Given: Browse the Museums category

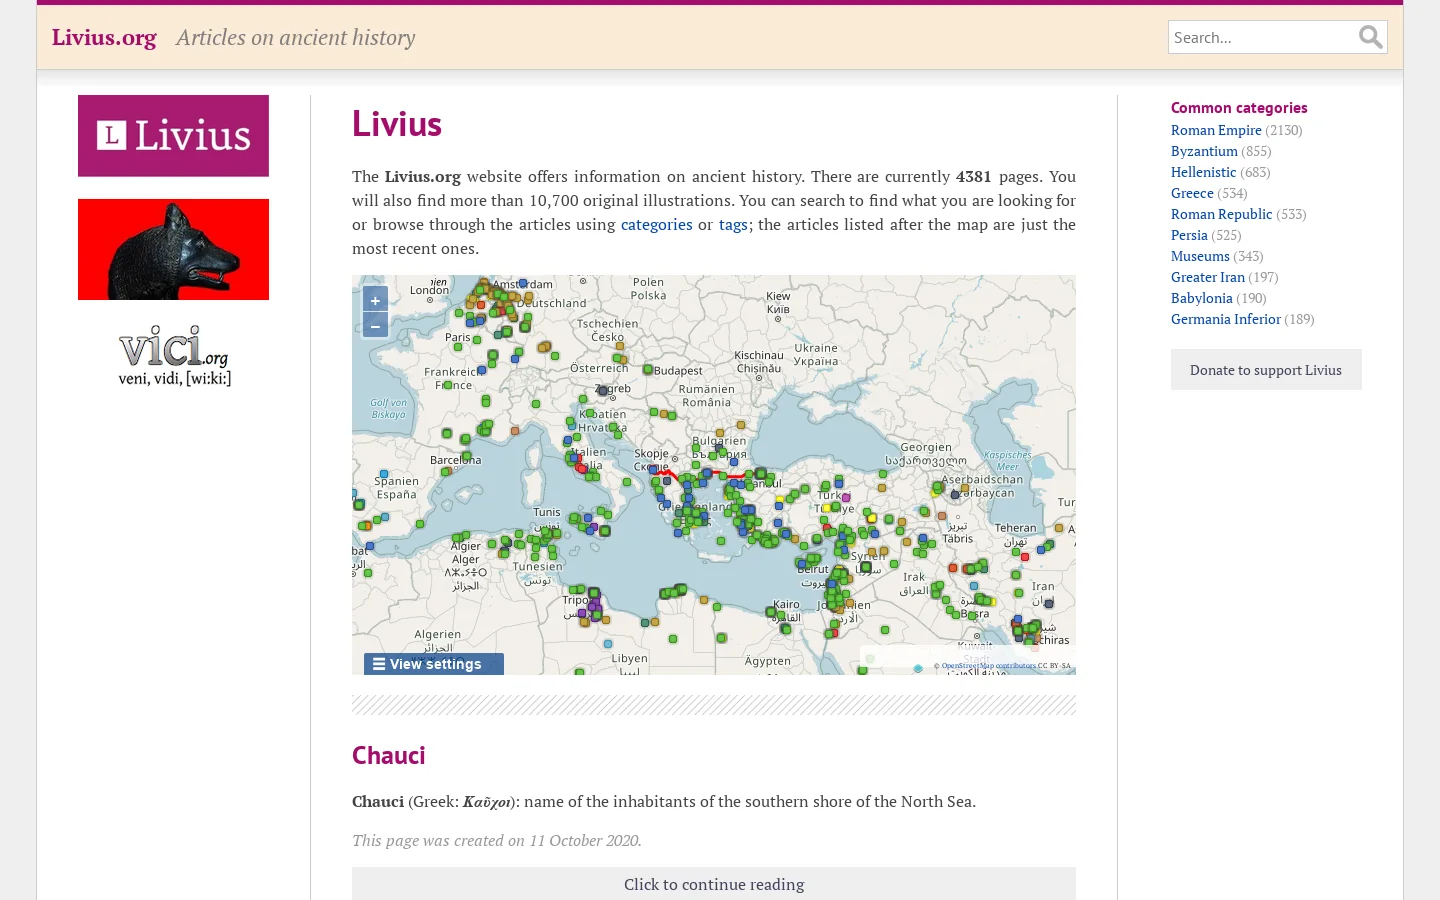Looking at the screenshot, I should (1200, 256).
